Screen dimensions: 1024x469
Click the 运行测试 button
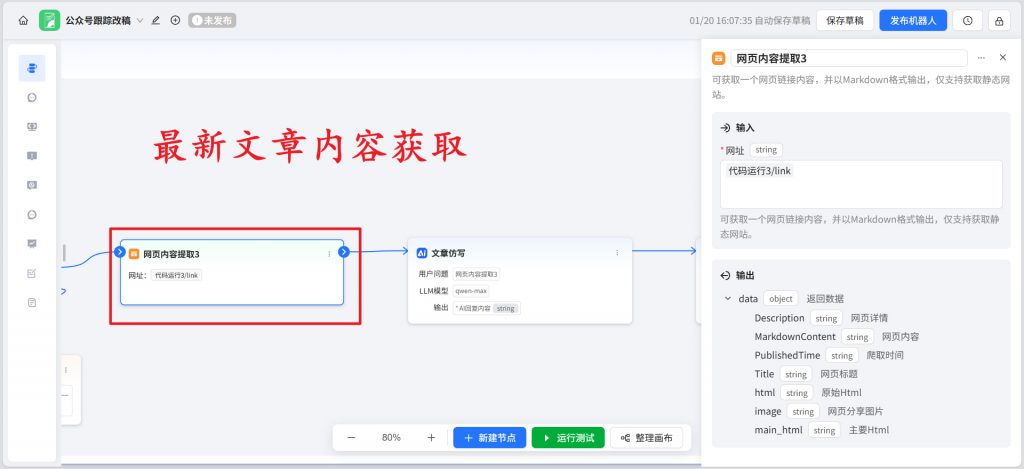(x=568, y=438)
